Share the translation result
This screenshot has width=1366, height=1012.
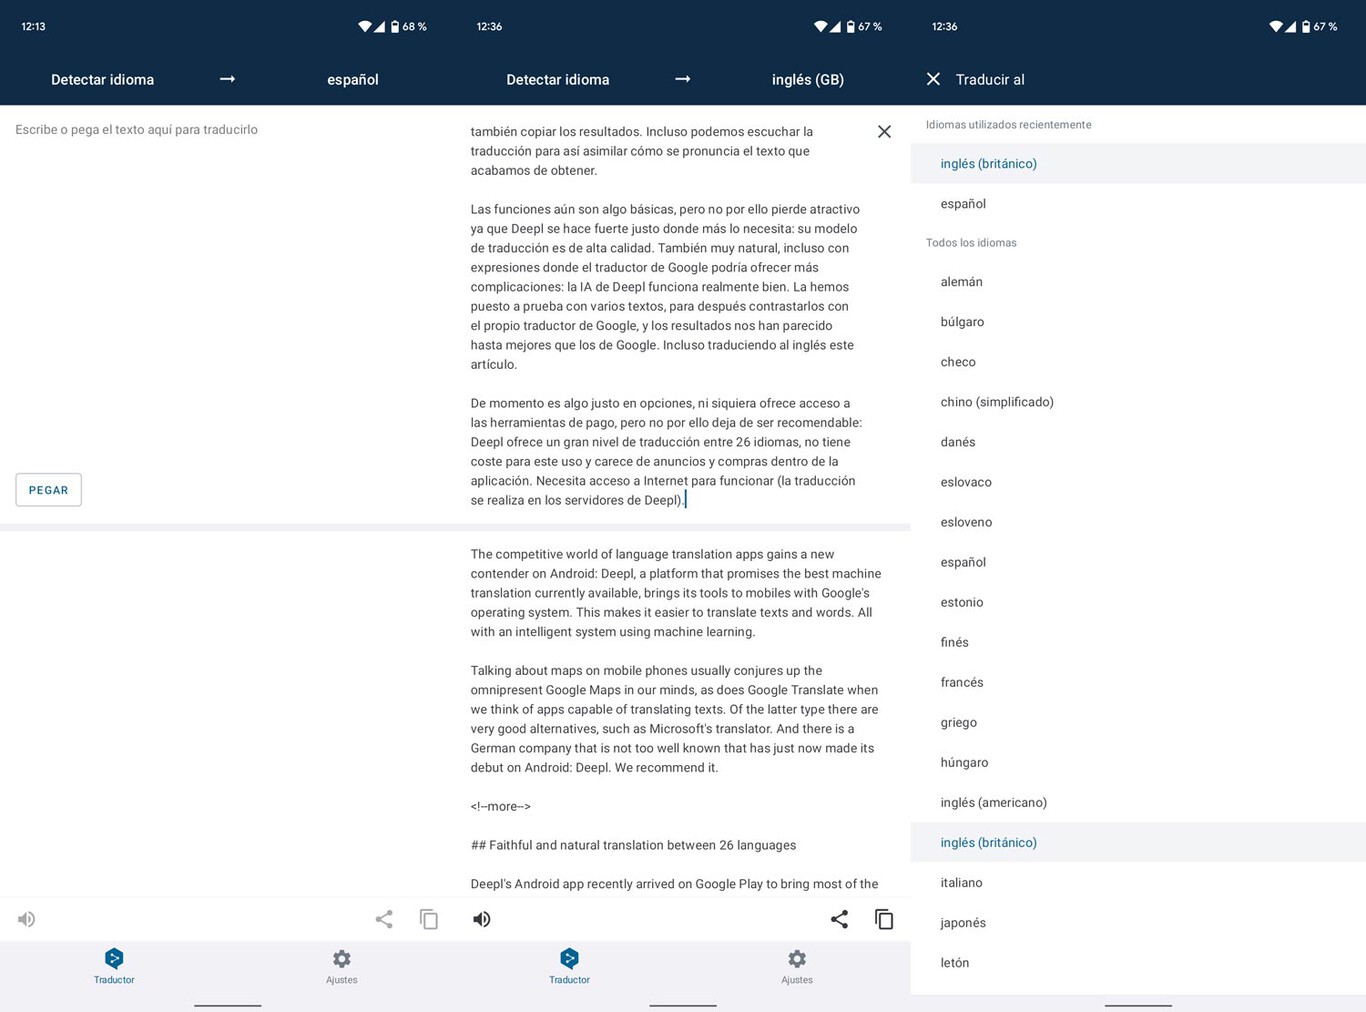(839, 919)
